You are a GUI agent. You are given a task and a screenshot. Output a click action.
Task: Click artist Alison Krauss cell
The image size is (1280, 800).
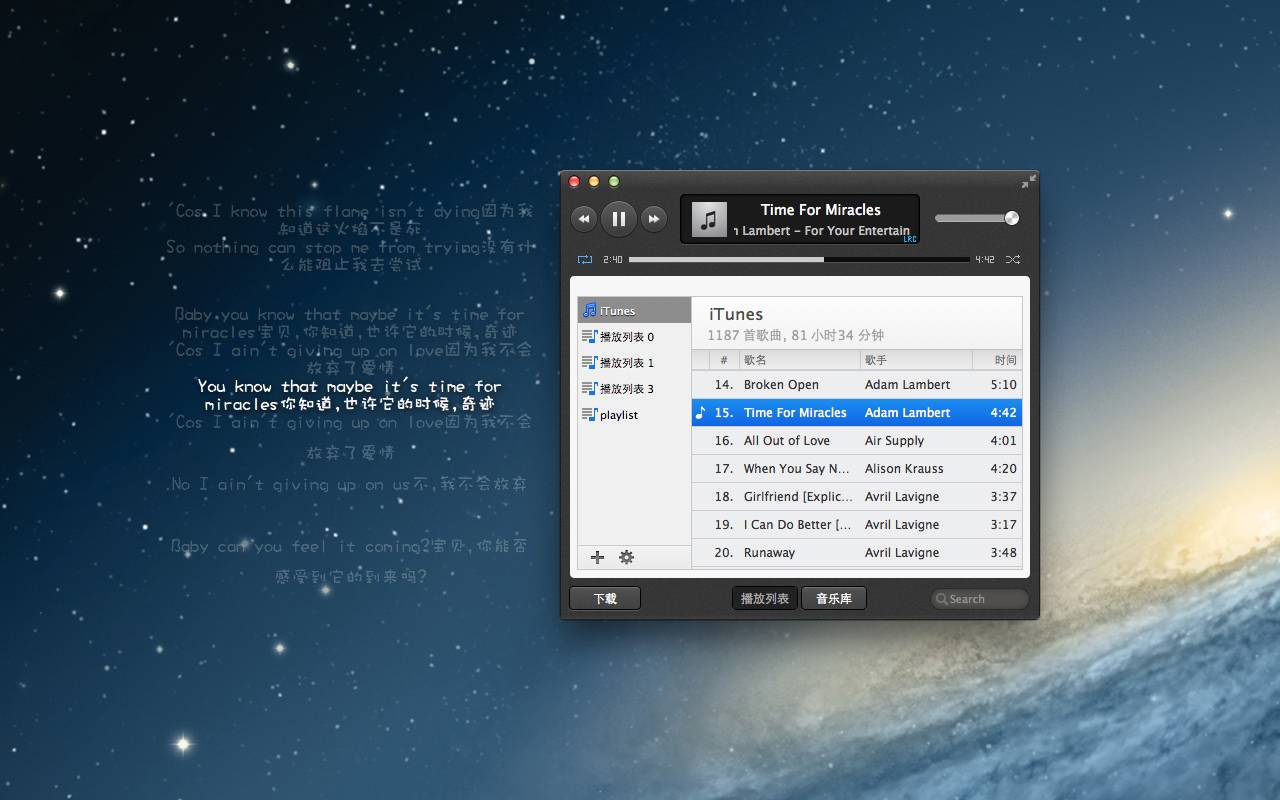coord(904,468)
